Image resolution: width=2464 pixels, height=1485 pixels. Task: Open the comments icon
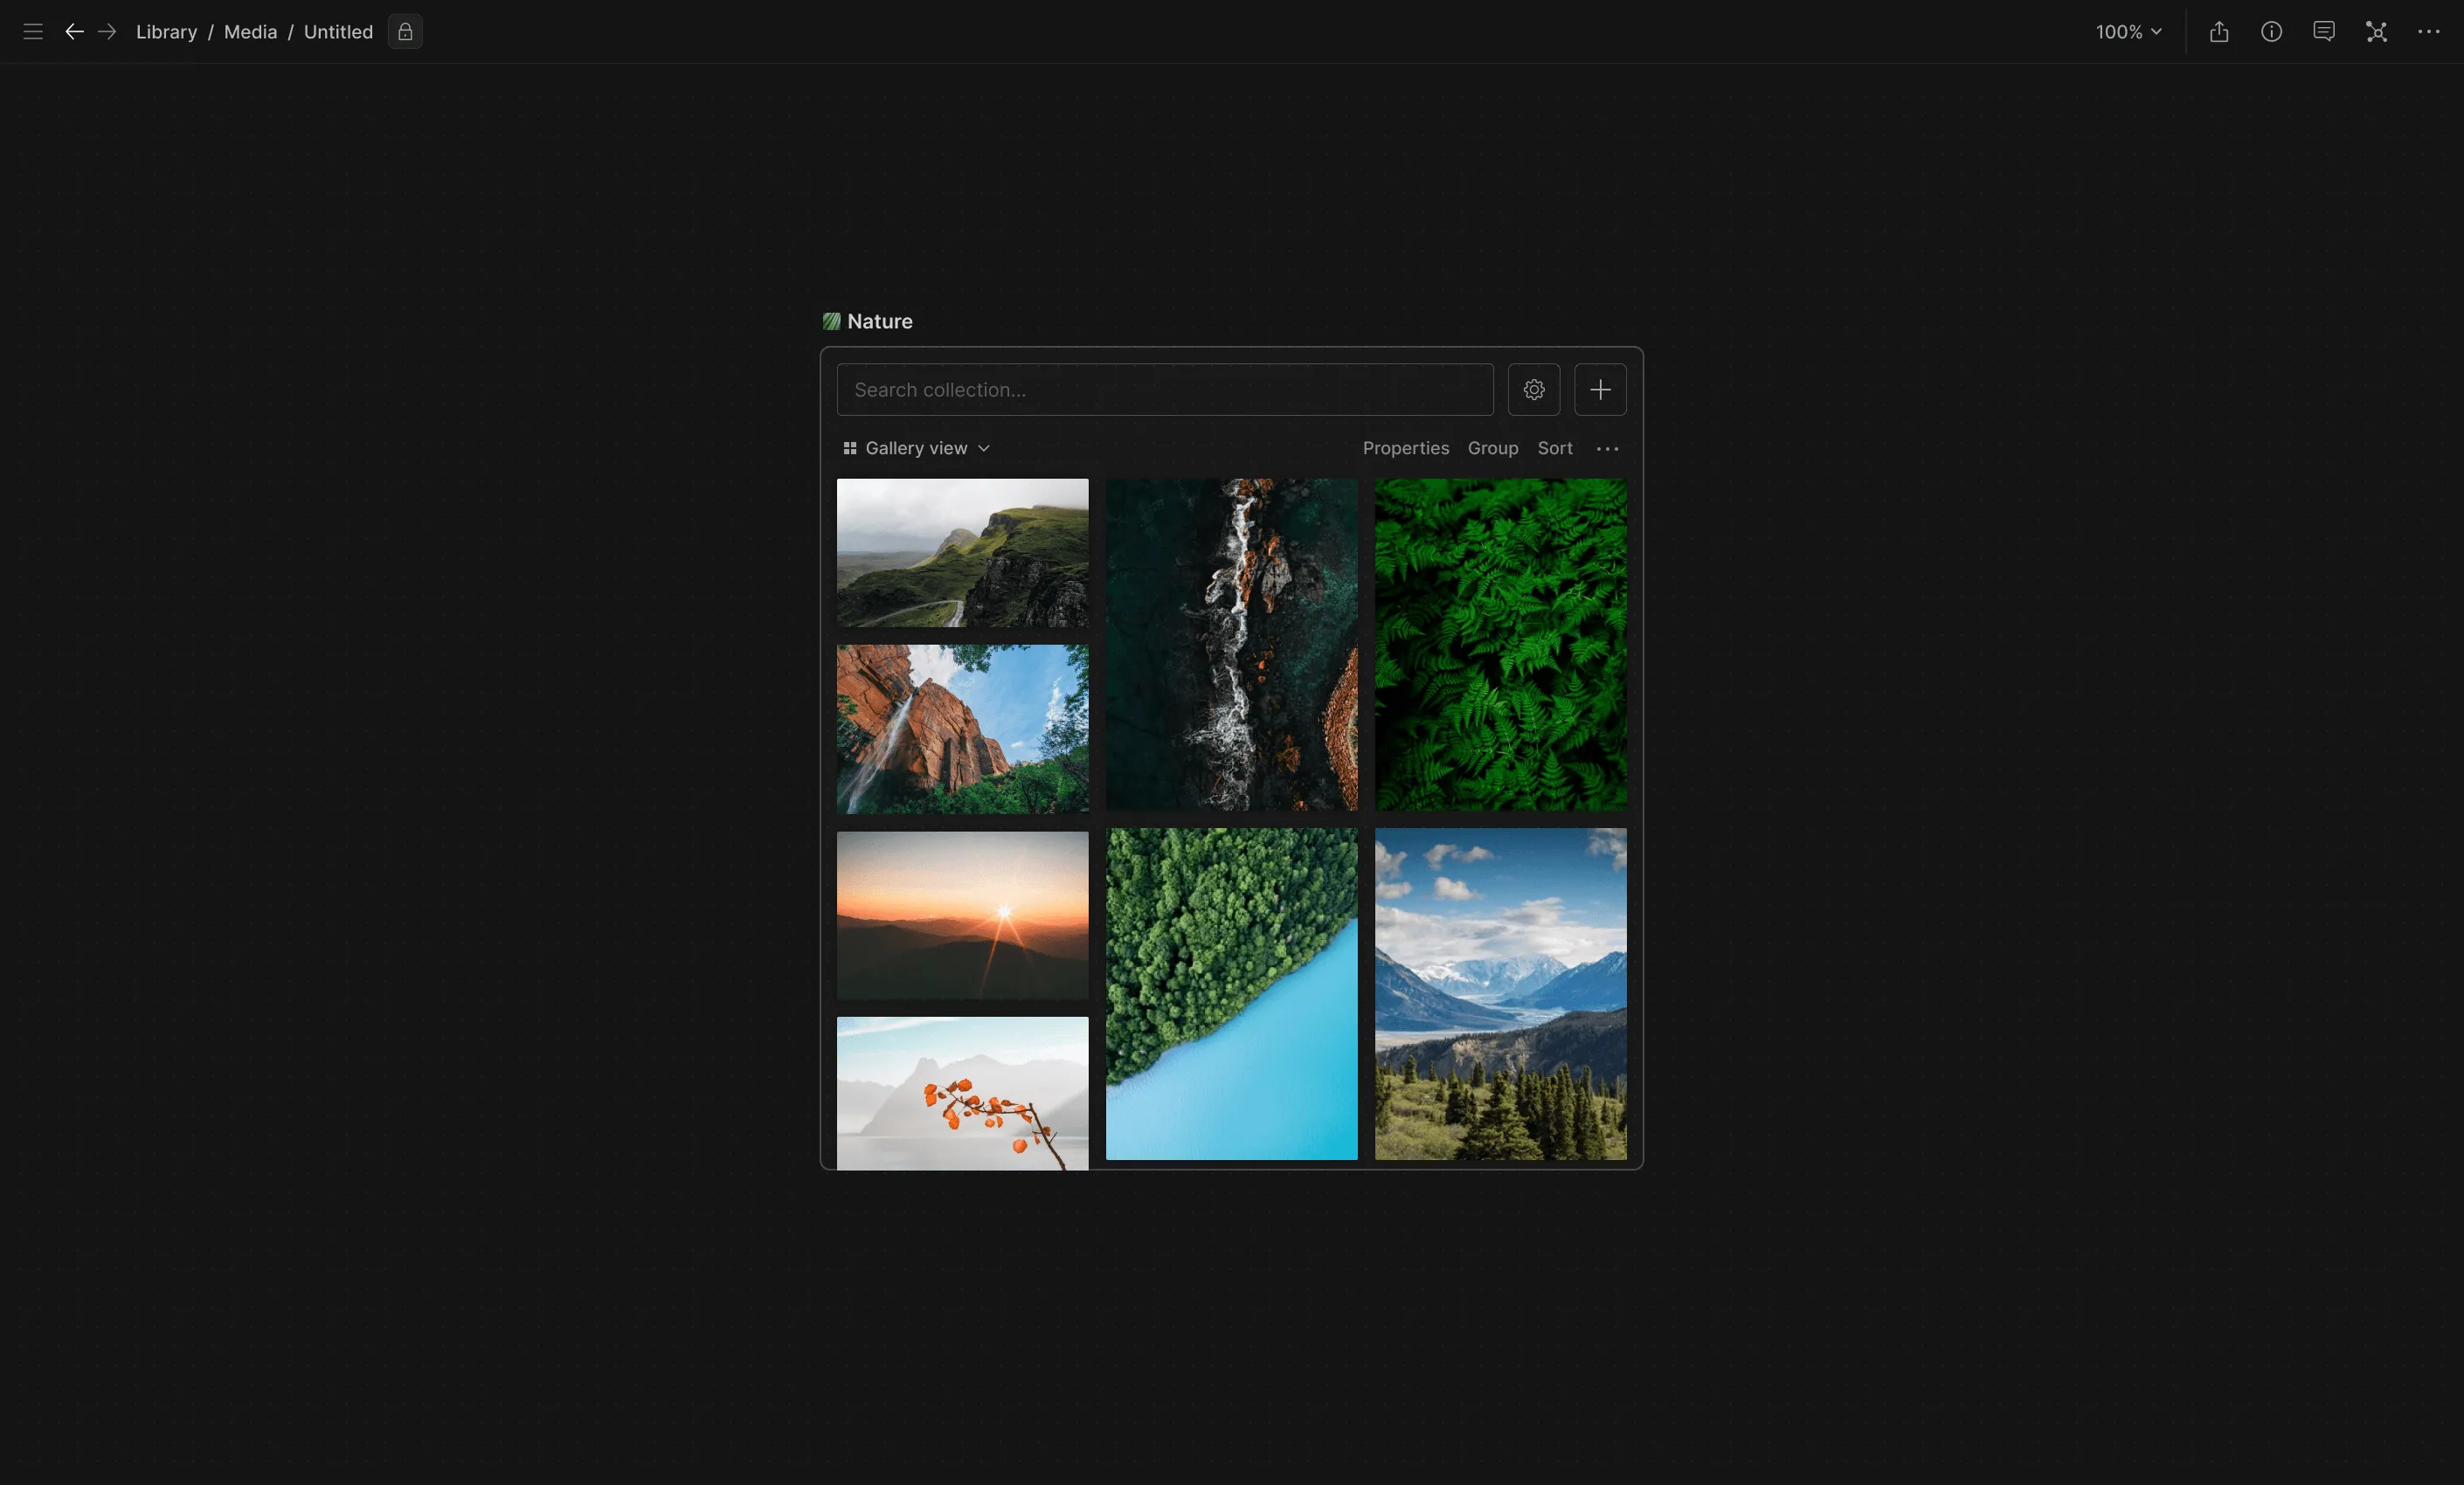pos(2324,32)
